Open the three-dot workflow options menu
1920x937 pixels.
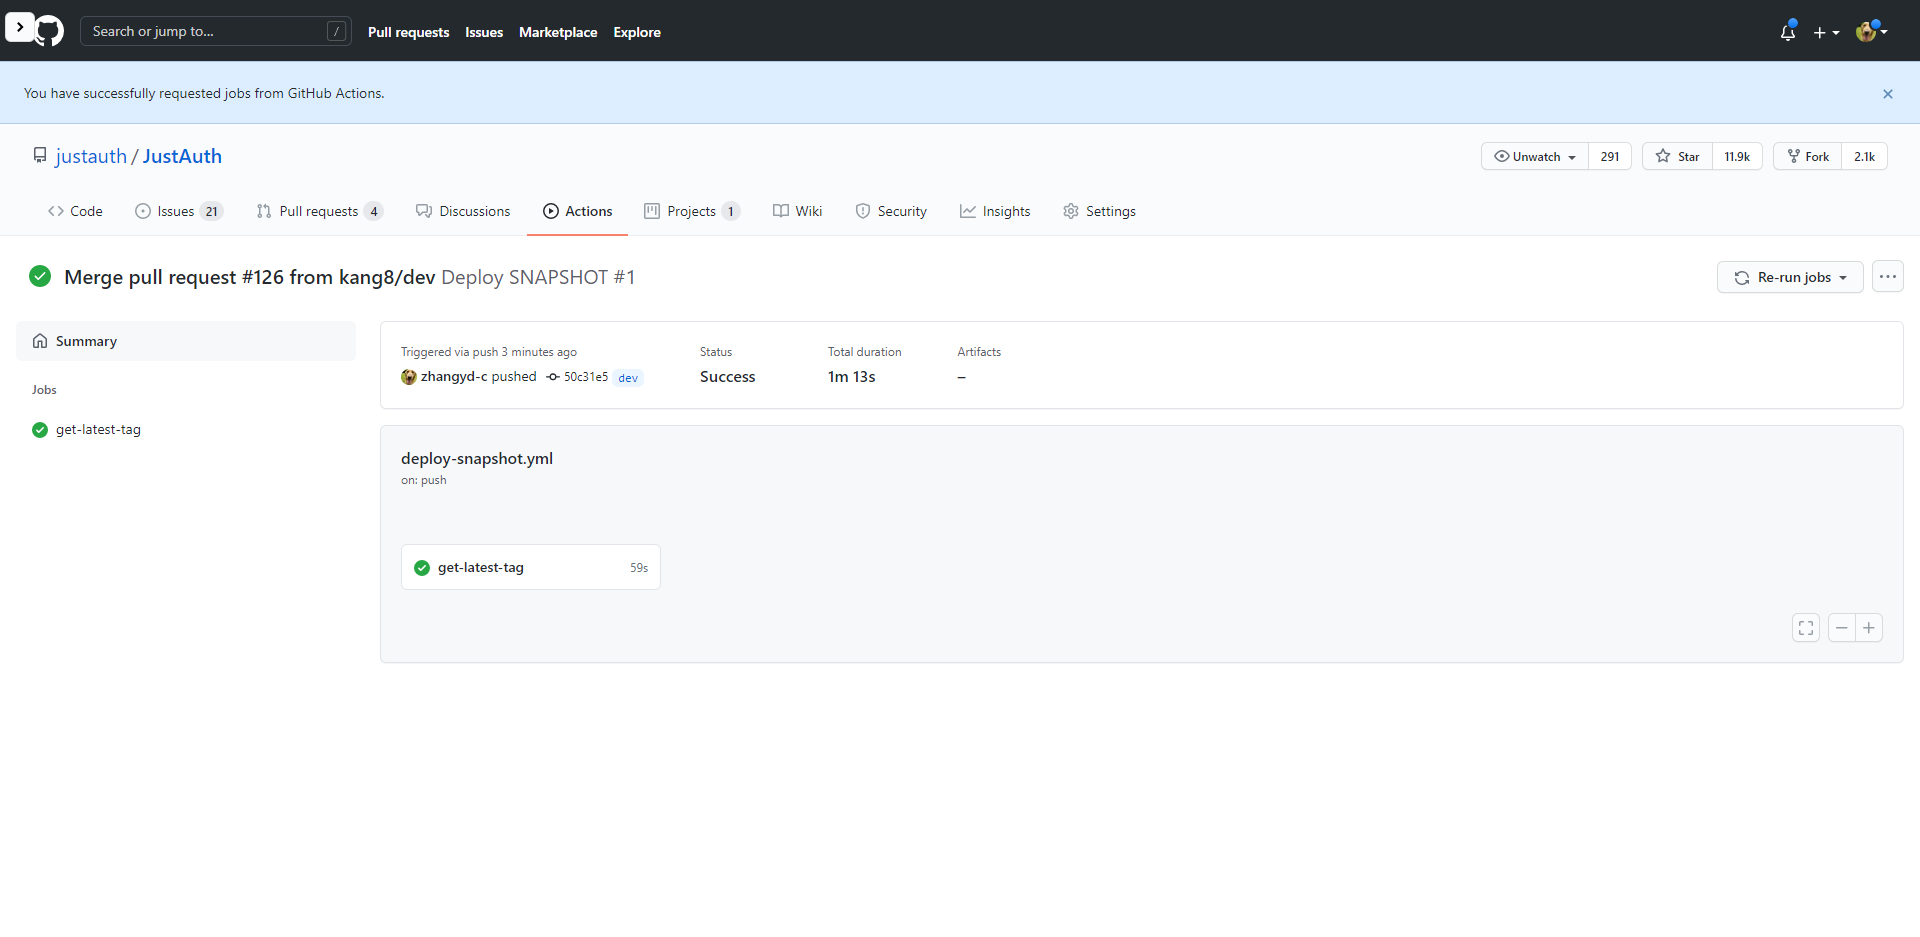1888,277
